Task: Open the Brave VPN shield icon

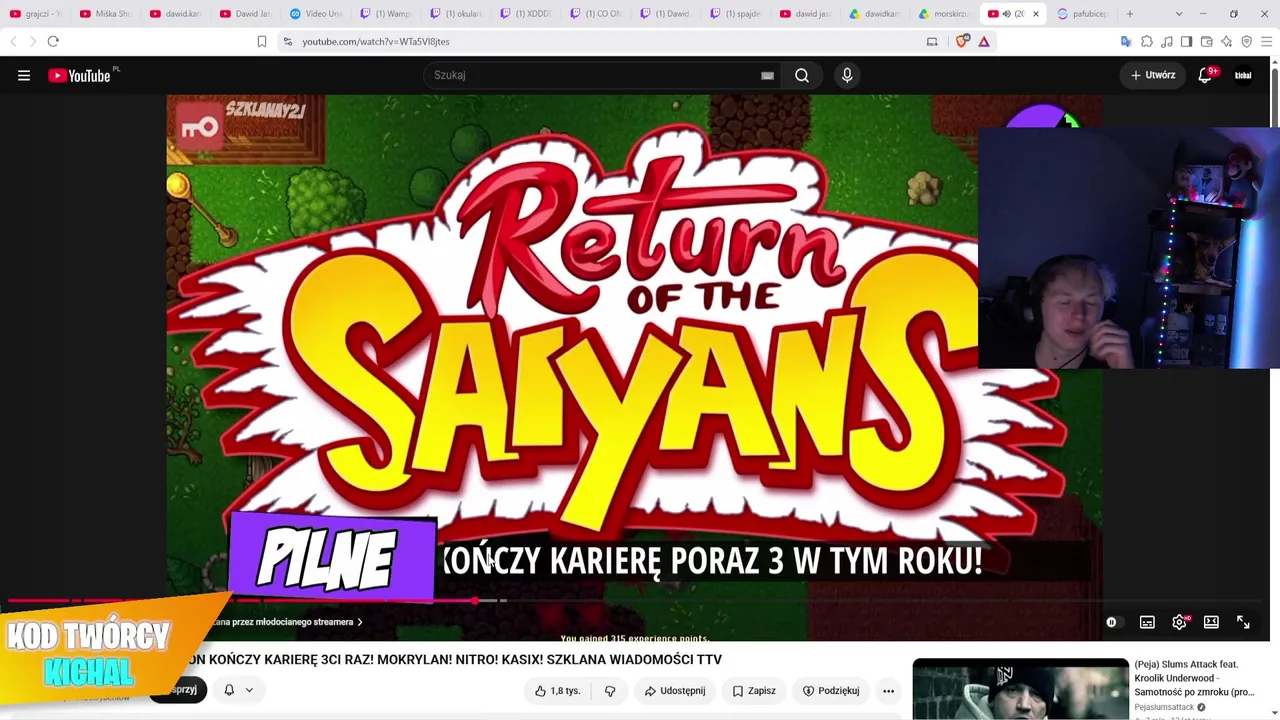Action: click(x=1246, y=41)
